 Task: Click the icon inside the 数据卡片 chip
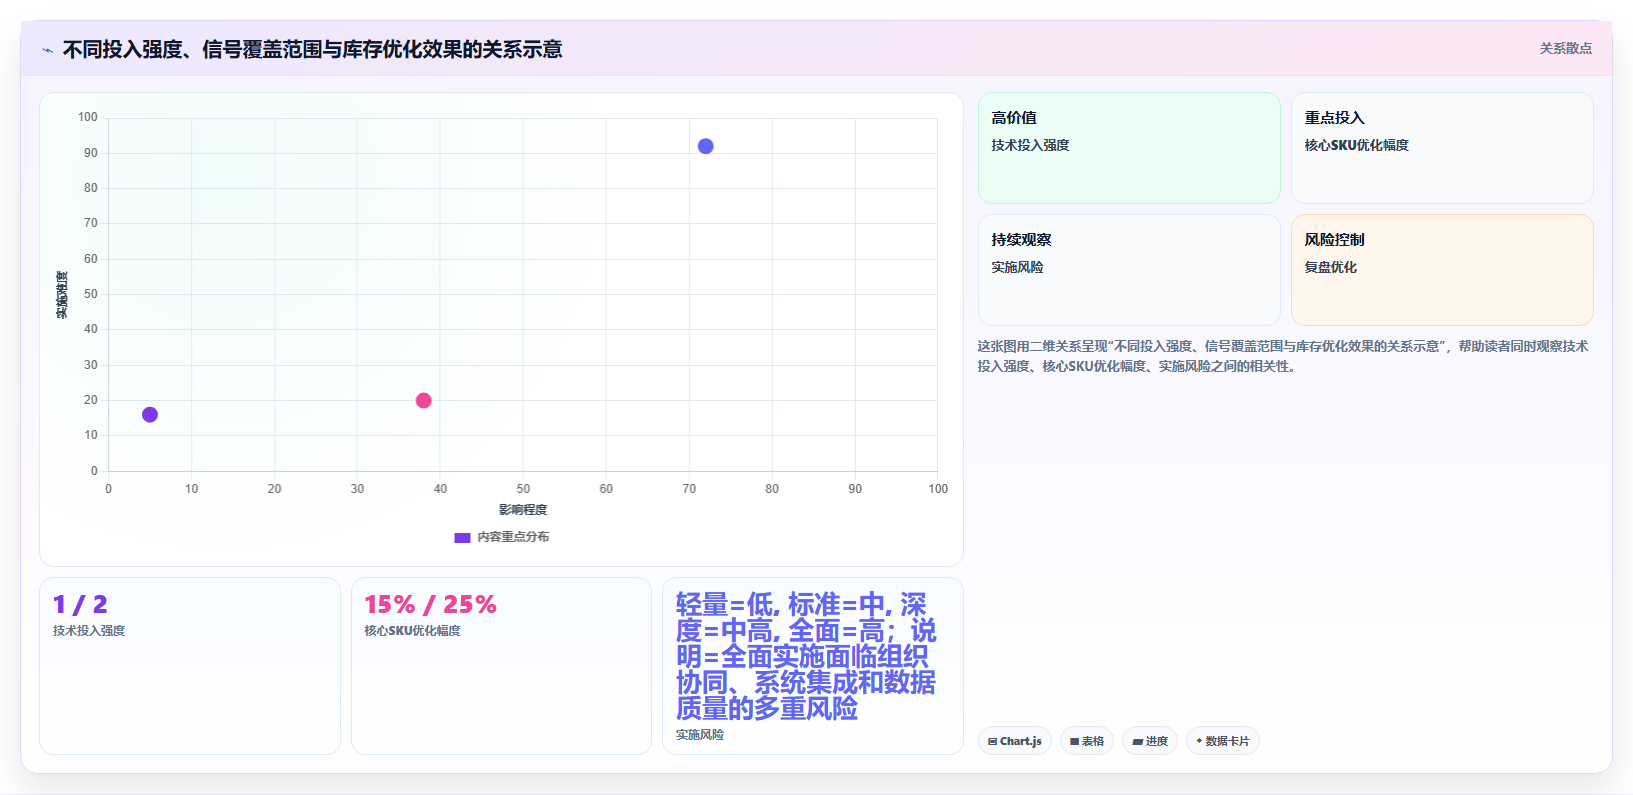(x=1199, y=741)
